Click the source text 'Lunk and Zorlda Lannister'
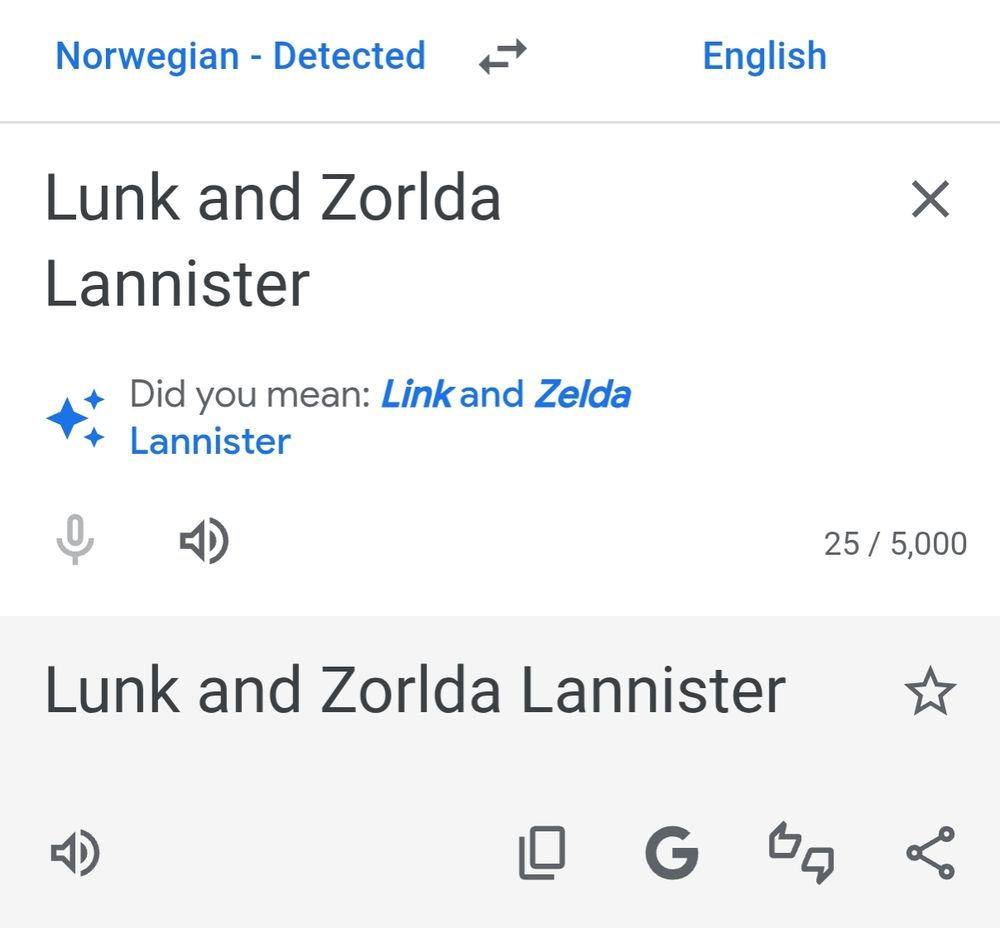 coord(273,240)
